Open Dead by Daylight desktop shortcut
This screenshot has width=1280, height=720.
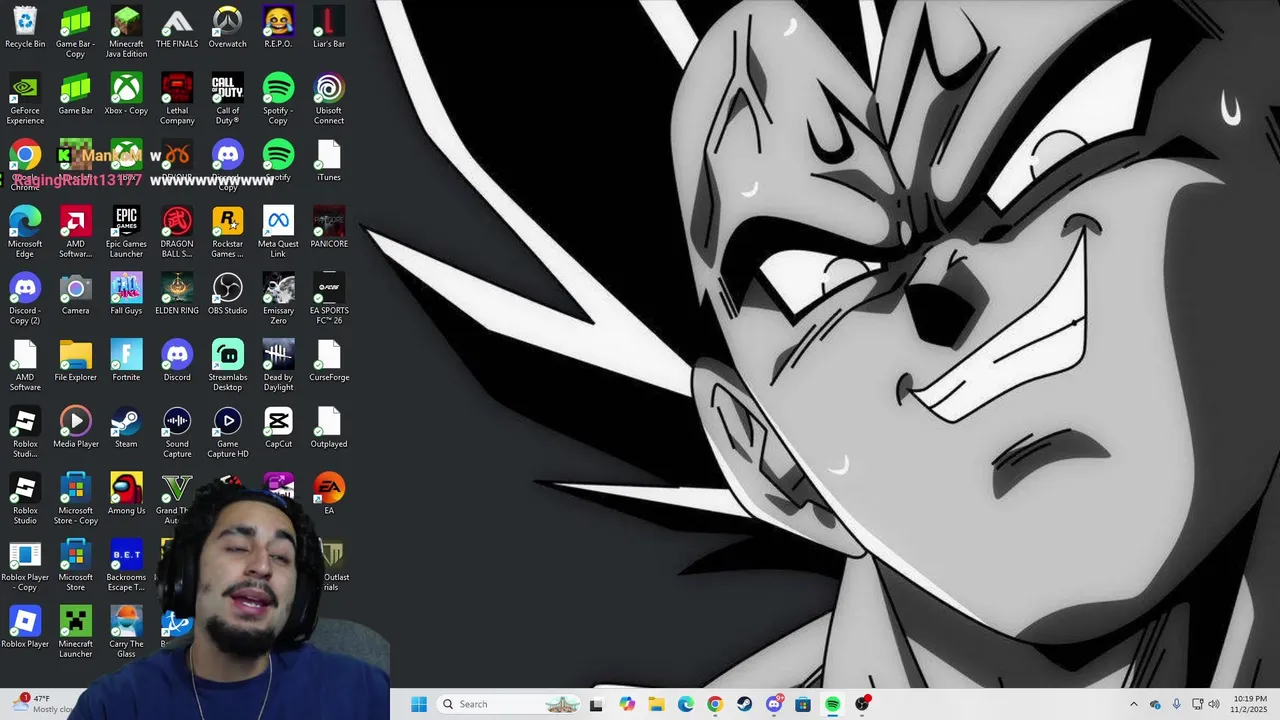click(278, 366)
